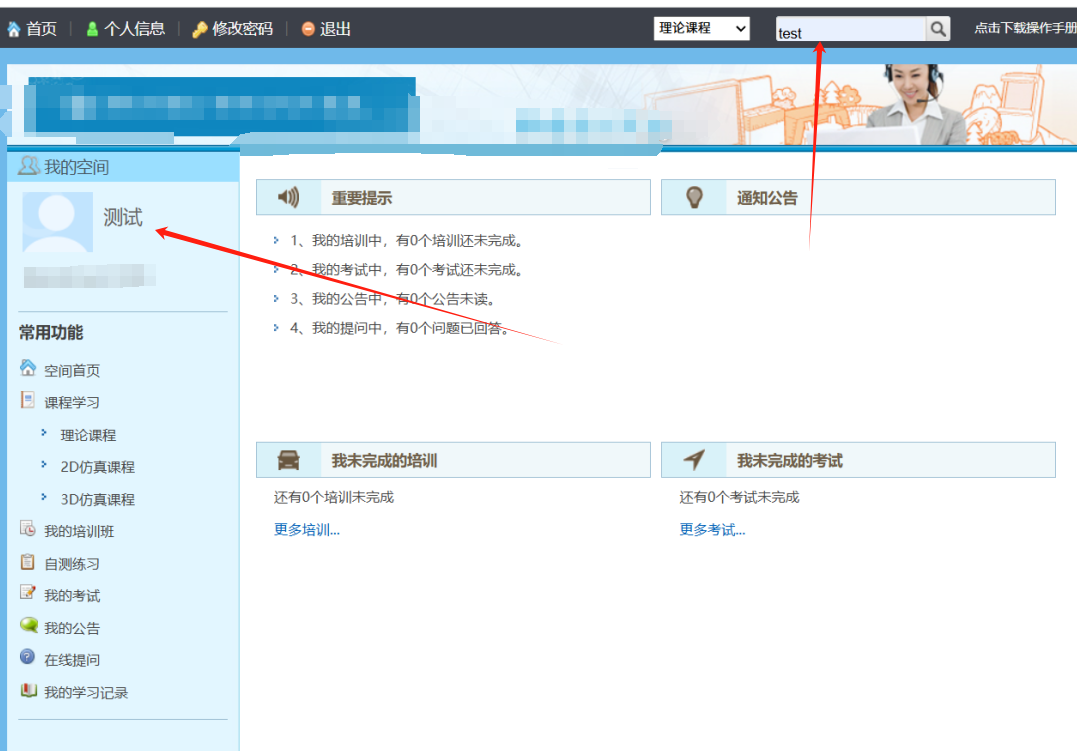Open 个人信息 in the top navigation
The image size is (1077, 751).
pyautogui.click(x=135, y=29)
